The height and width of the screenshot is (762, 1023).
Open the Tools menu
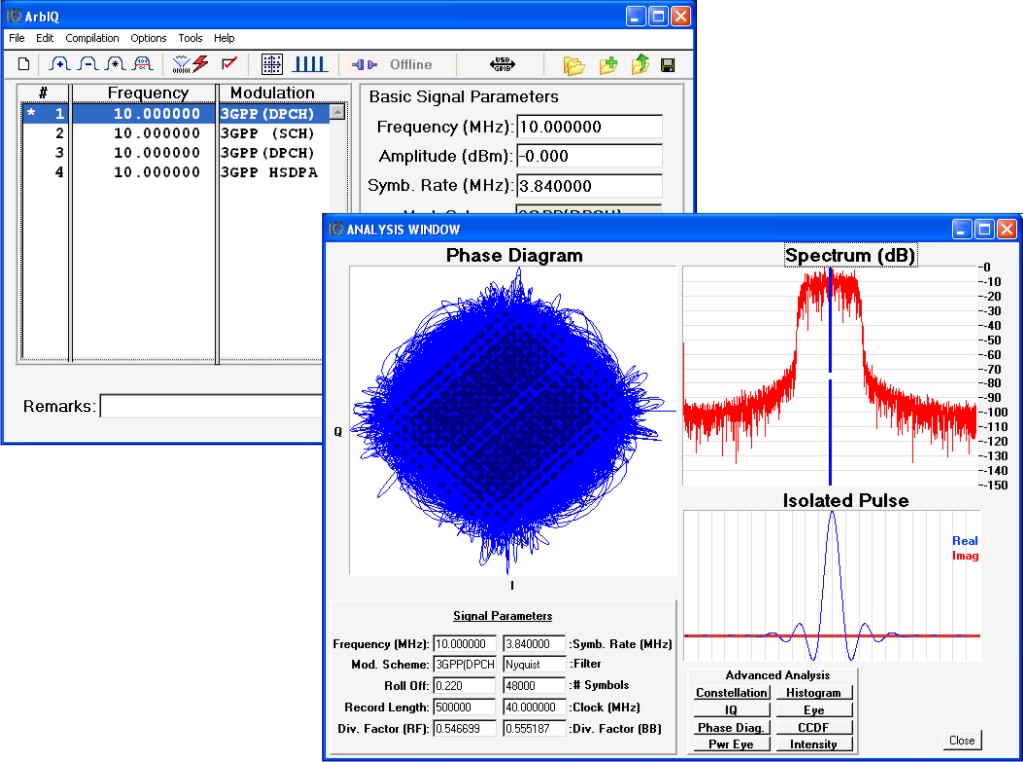click(x=190, y=38)
